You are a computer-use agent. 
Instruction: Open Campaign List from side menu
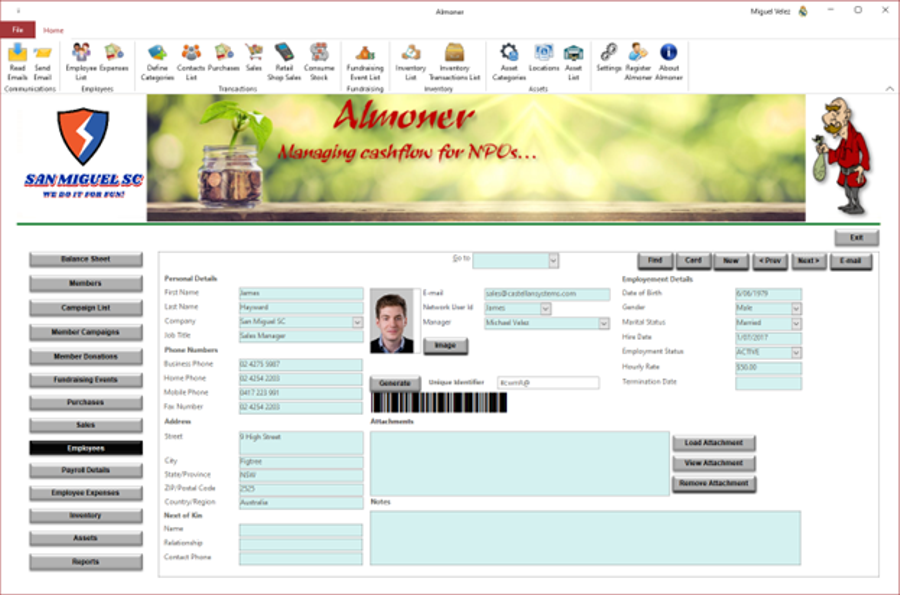click(x=86, y=308)
